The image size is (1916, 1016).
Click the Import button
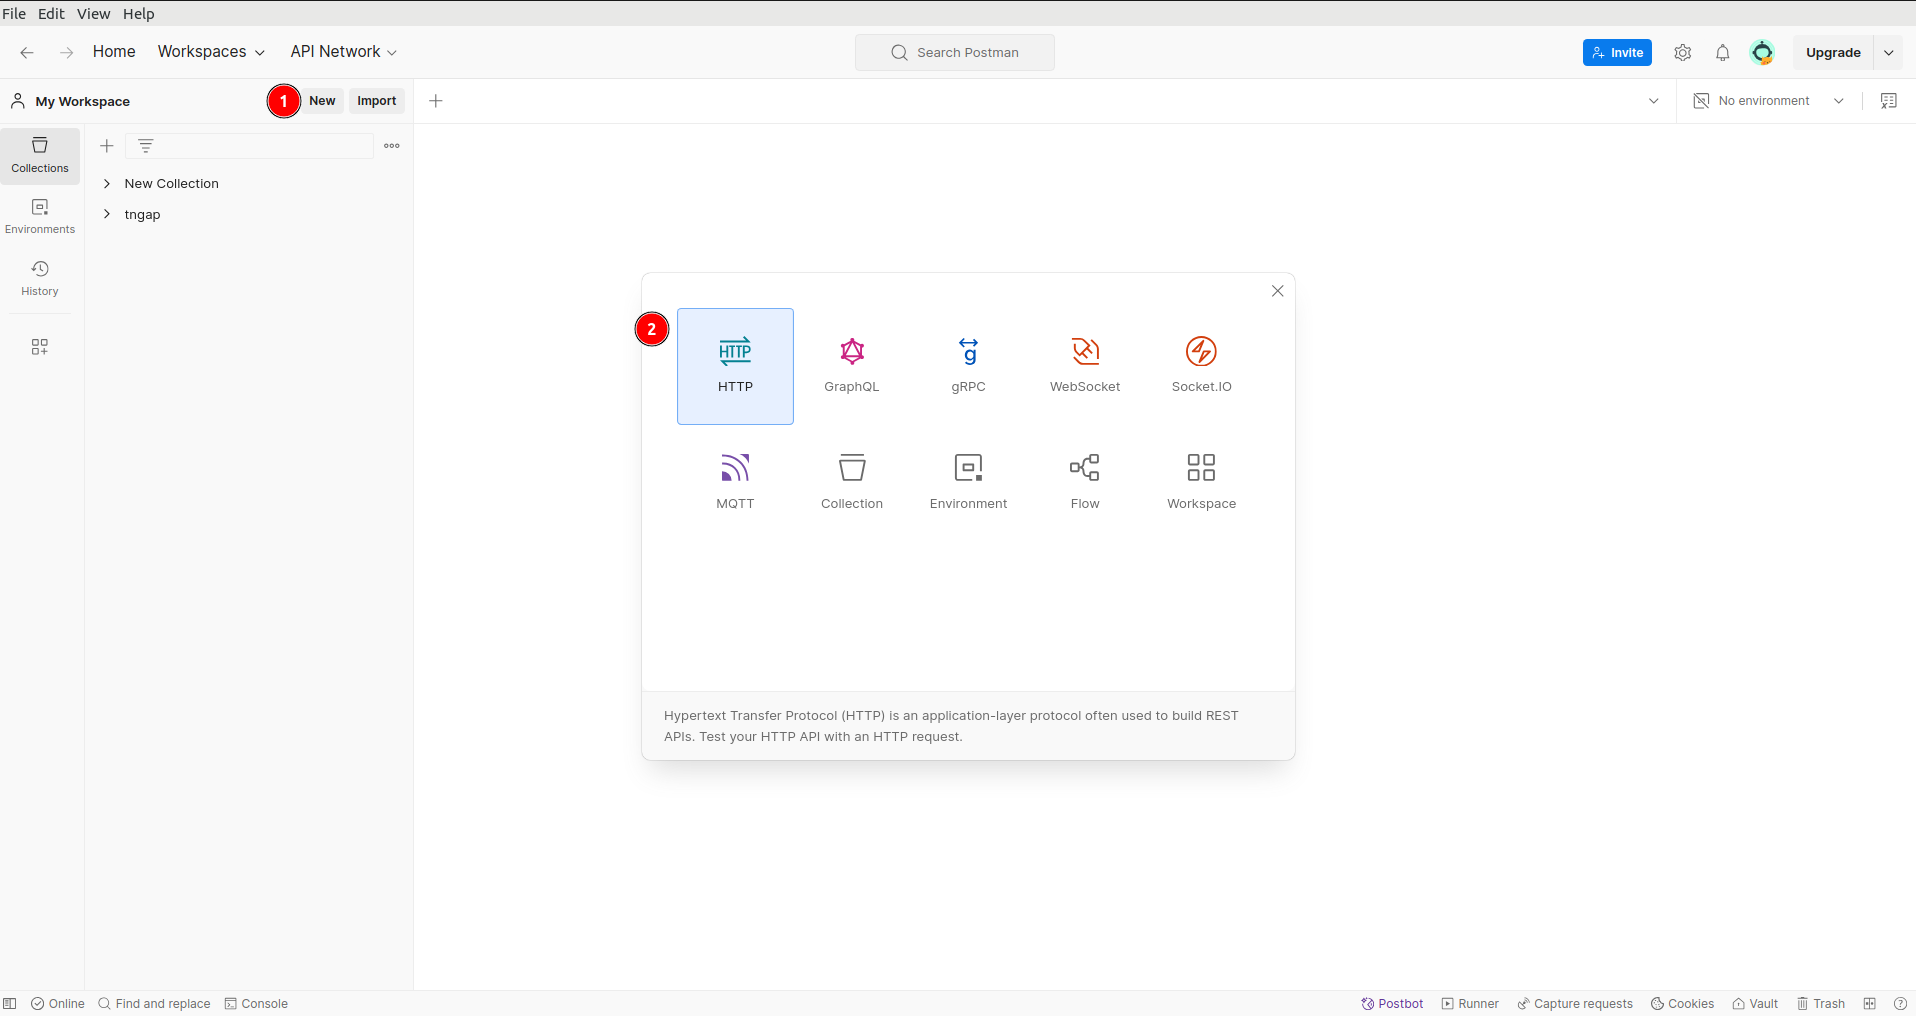(x=377, y=101)
